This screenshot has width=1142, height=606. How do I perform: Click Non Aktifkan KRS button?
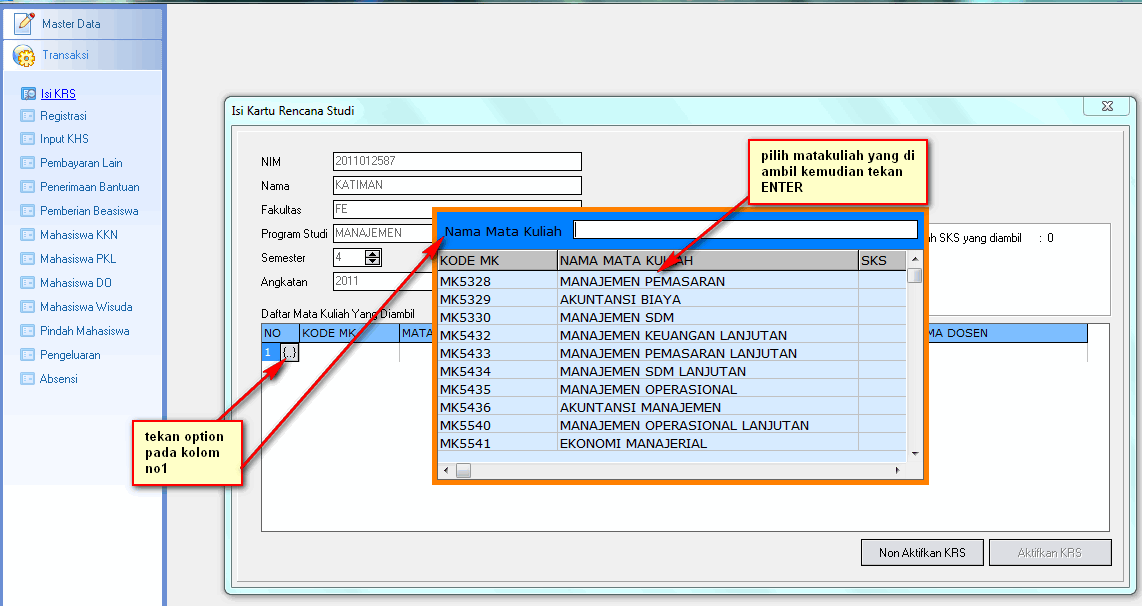(x=922, y=552)
